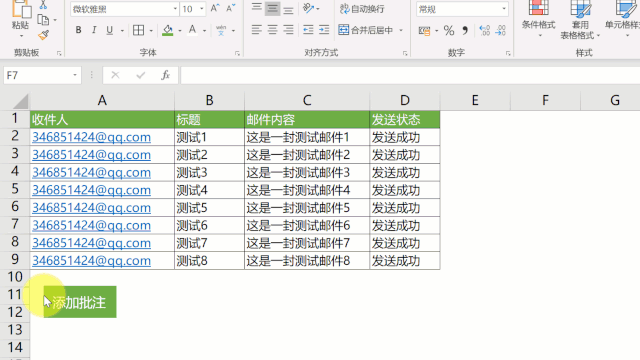The image size is (640, 360).
Task: Center text horizontally
Action: tap(272, 30)
